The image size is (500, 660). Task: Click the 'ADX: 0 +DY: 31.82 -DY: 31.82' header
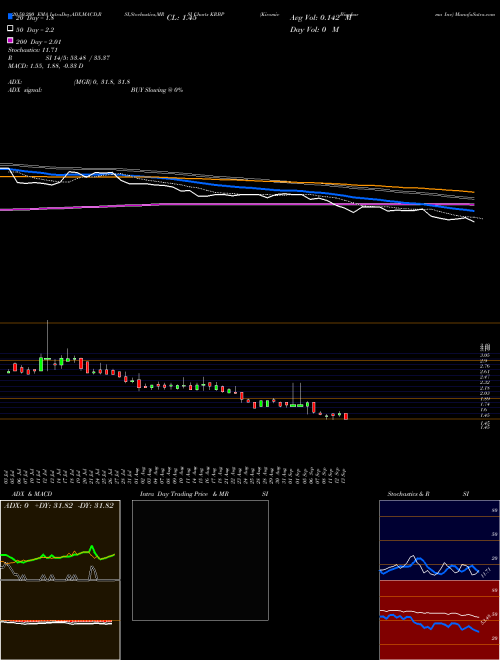point(59,506)
